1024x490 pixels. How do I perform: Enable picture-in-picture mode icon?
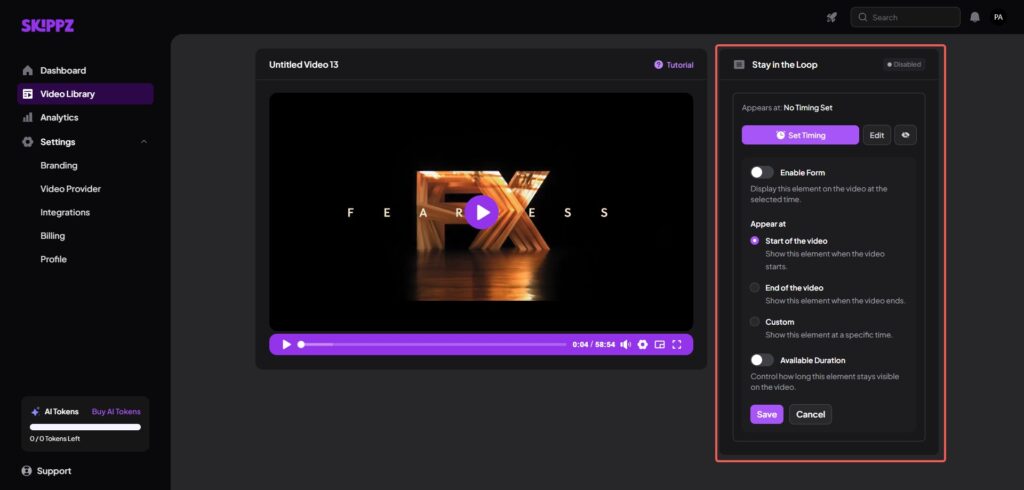click(660, 344)
